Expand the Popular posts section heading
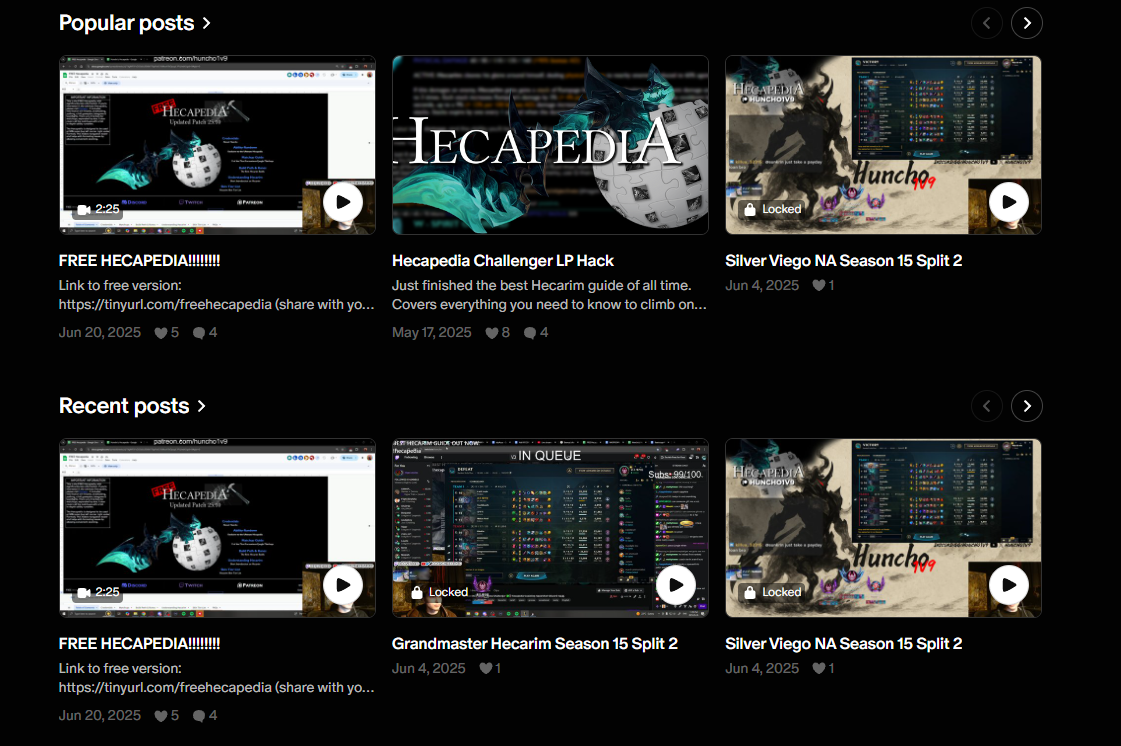 coord(135,23)
